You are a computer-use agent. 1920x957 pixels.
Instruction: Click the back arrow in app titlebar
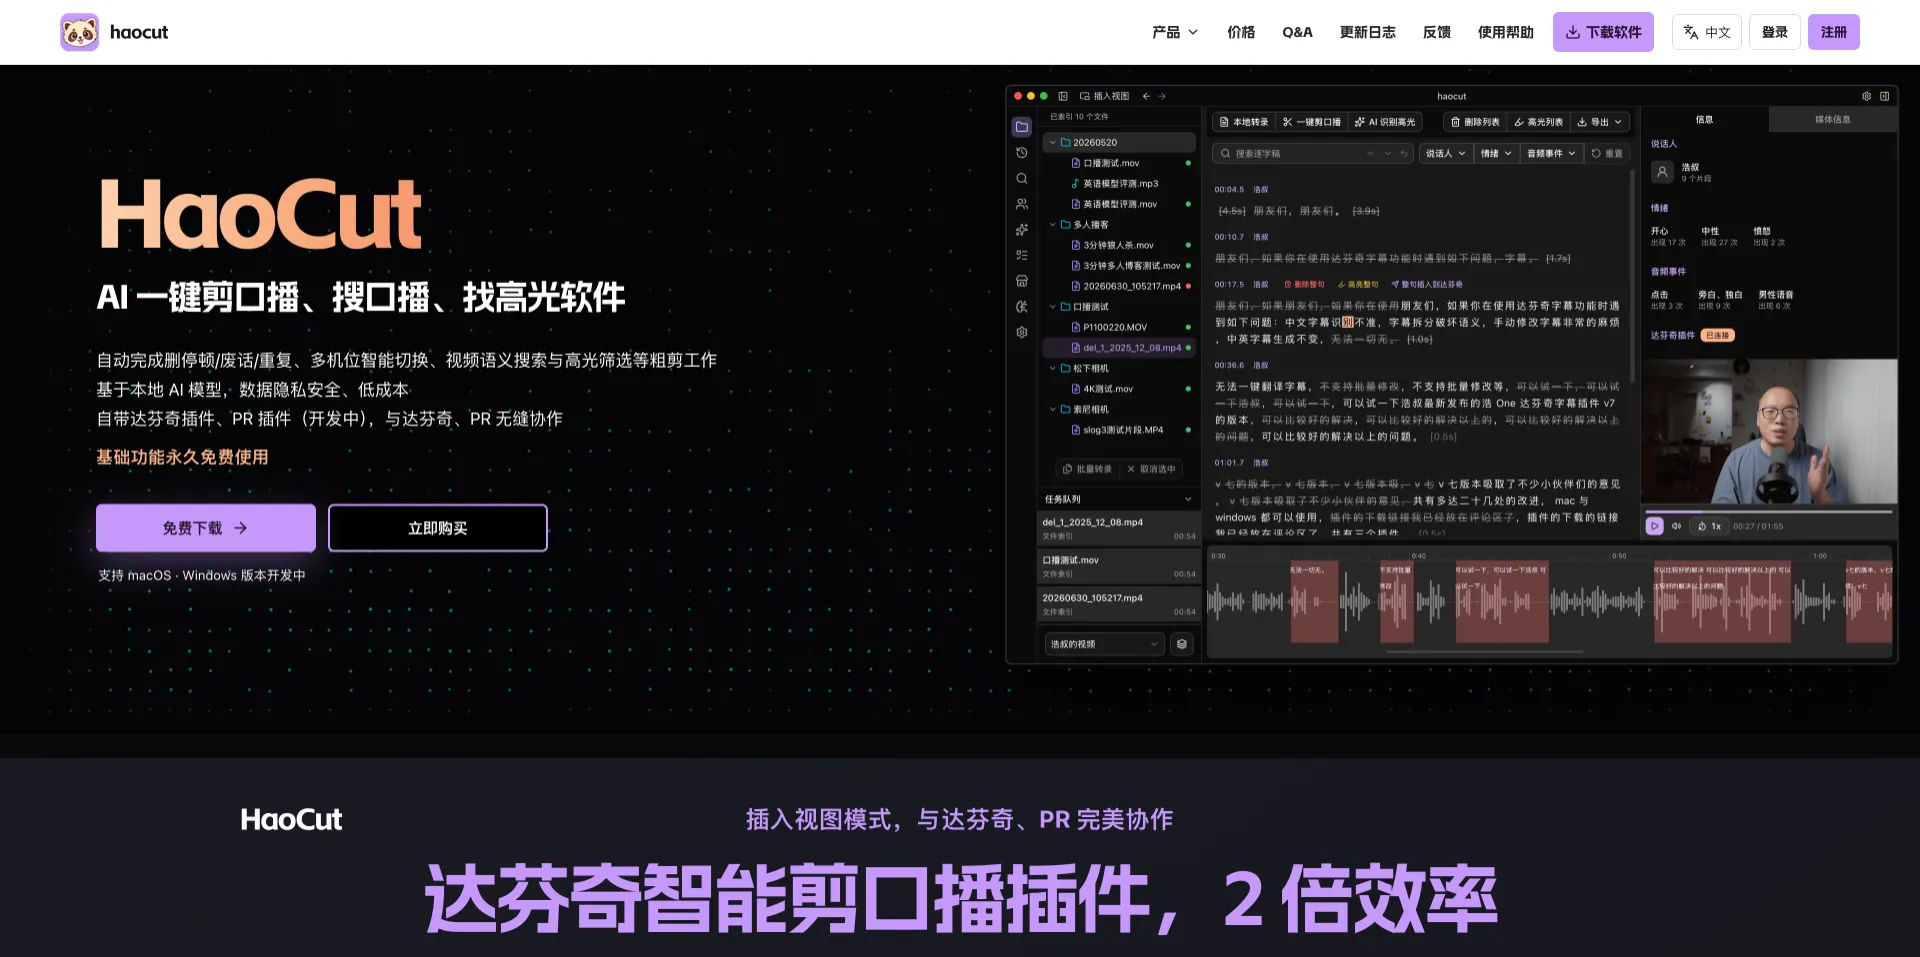coord(1146,96)
